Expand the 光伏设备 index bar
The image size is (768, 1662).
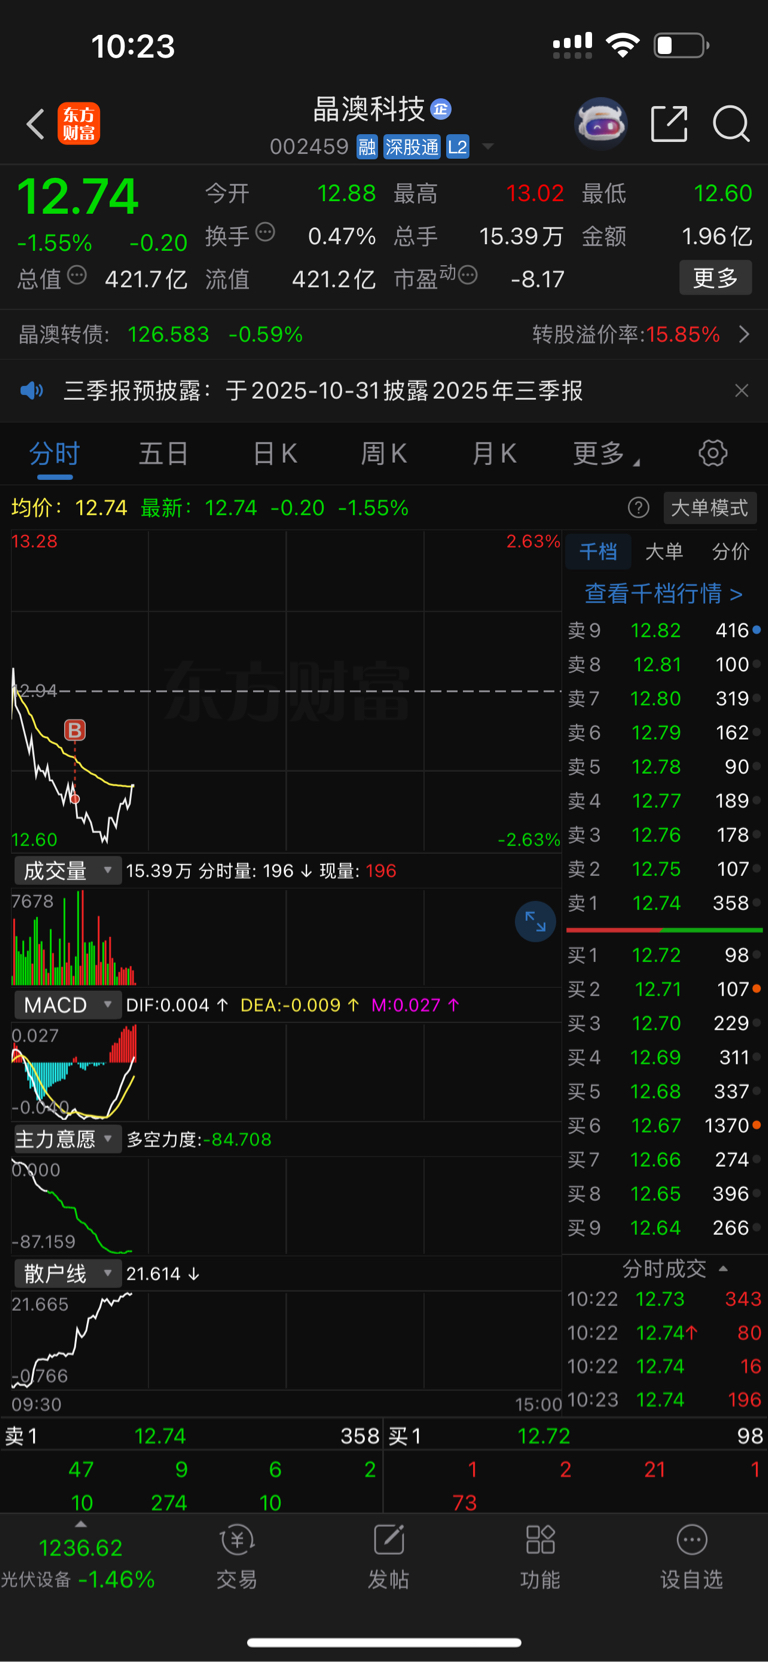tap(80, 1524)
